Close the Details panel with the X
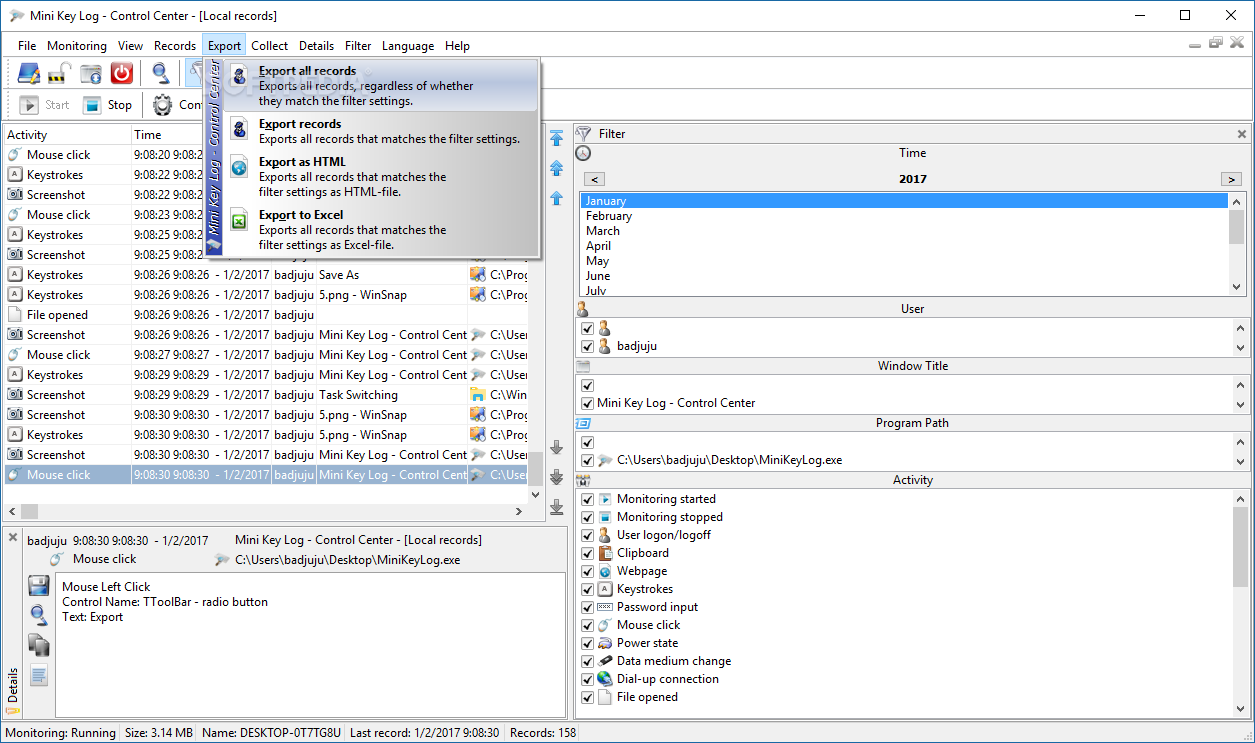The height and width of the screenshot is (743, 1255). [13, 537]
